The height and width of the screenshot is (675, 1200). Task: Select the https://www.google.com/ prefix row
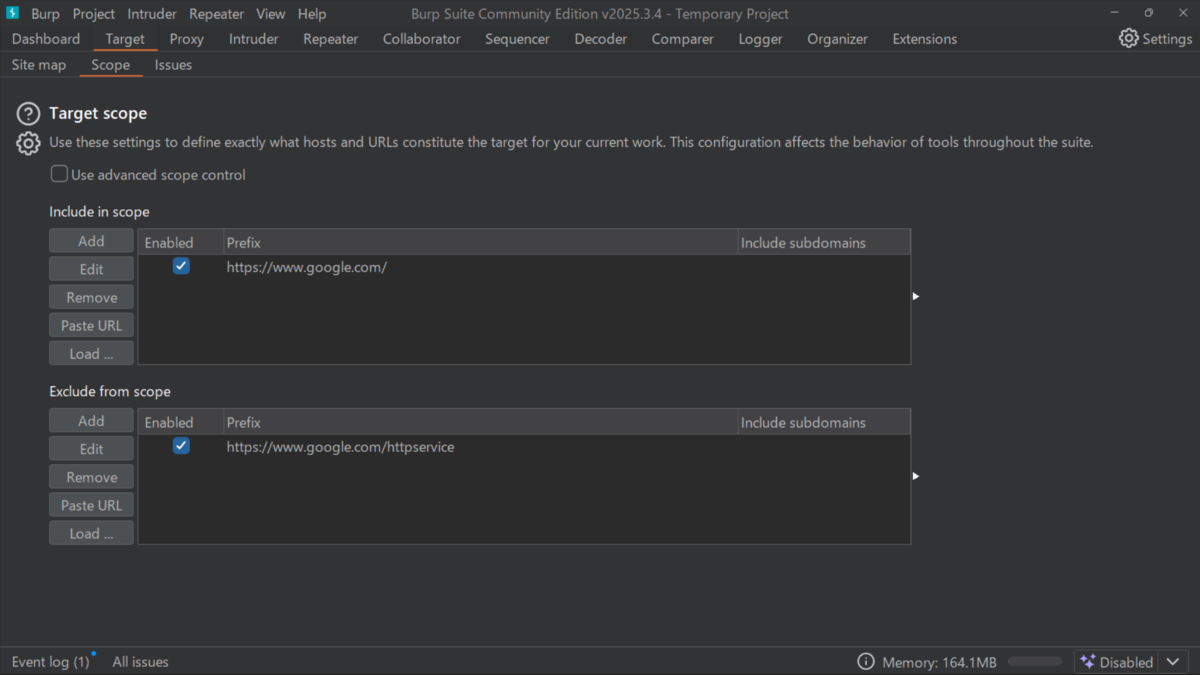(x=524, y=267)
